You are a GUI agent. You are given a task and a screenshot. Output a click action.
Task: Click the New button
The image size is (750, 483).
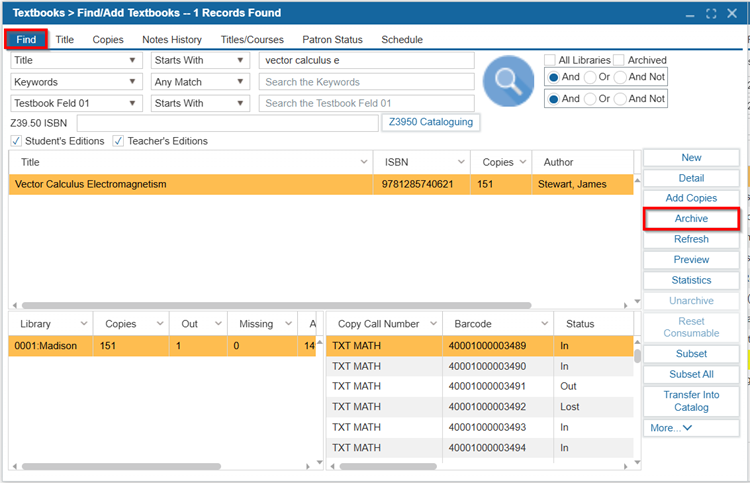(691, 158)
